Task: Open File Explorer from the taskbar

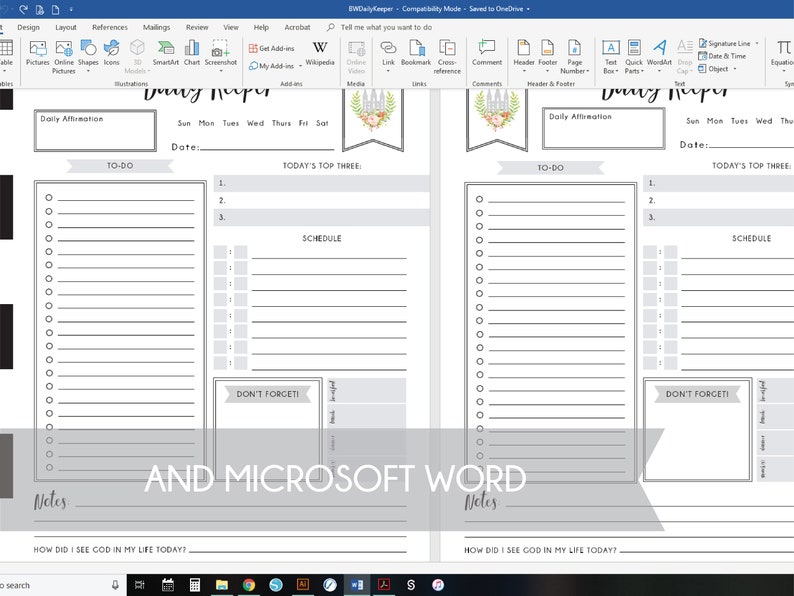Action: point(222,585)
